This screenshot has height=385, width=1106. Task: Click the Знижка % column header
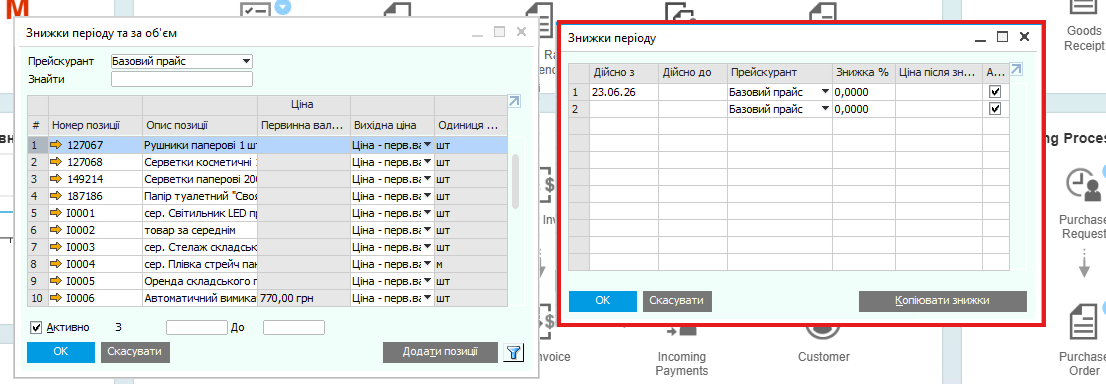click(x=863, y=73)
